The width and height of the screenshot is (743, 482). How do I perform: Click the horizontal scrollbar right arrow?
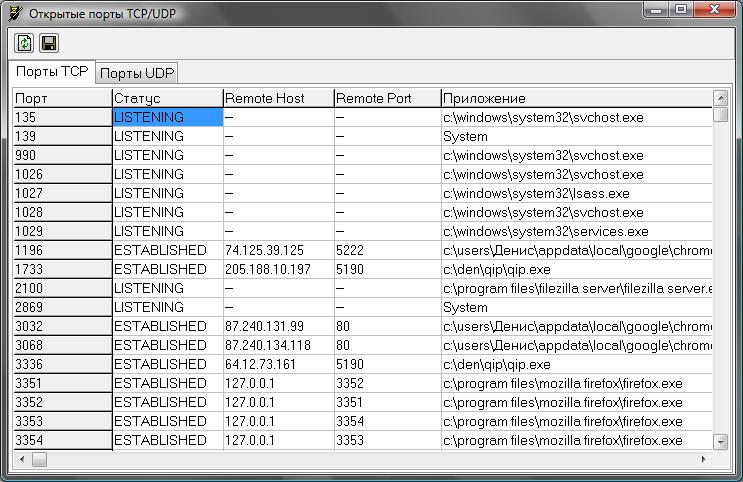click(x=704, y=459)
